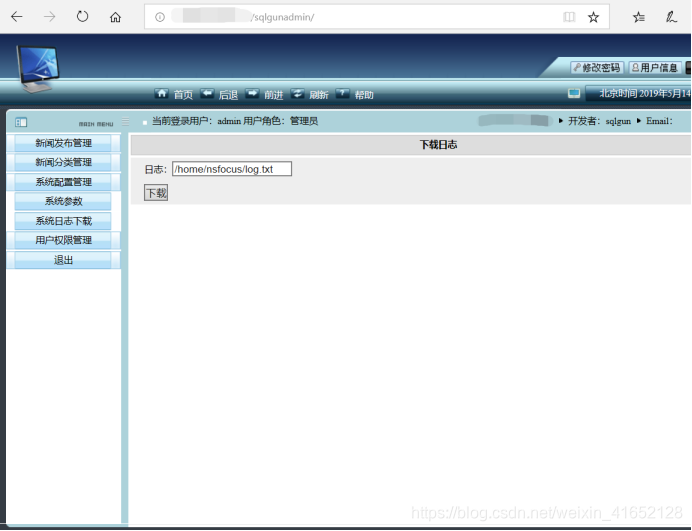692x531 pixels.
Task: Click the site info icon in address bar
Action: click(160, 17)
